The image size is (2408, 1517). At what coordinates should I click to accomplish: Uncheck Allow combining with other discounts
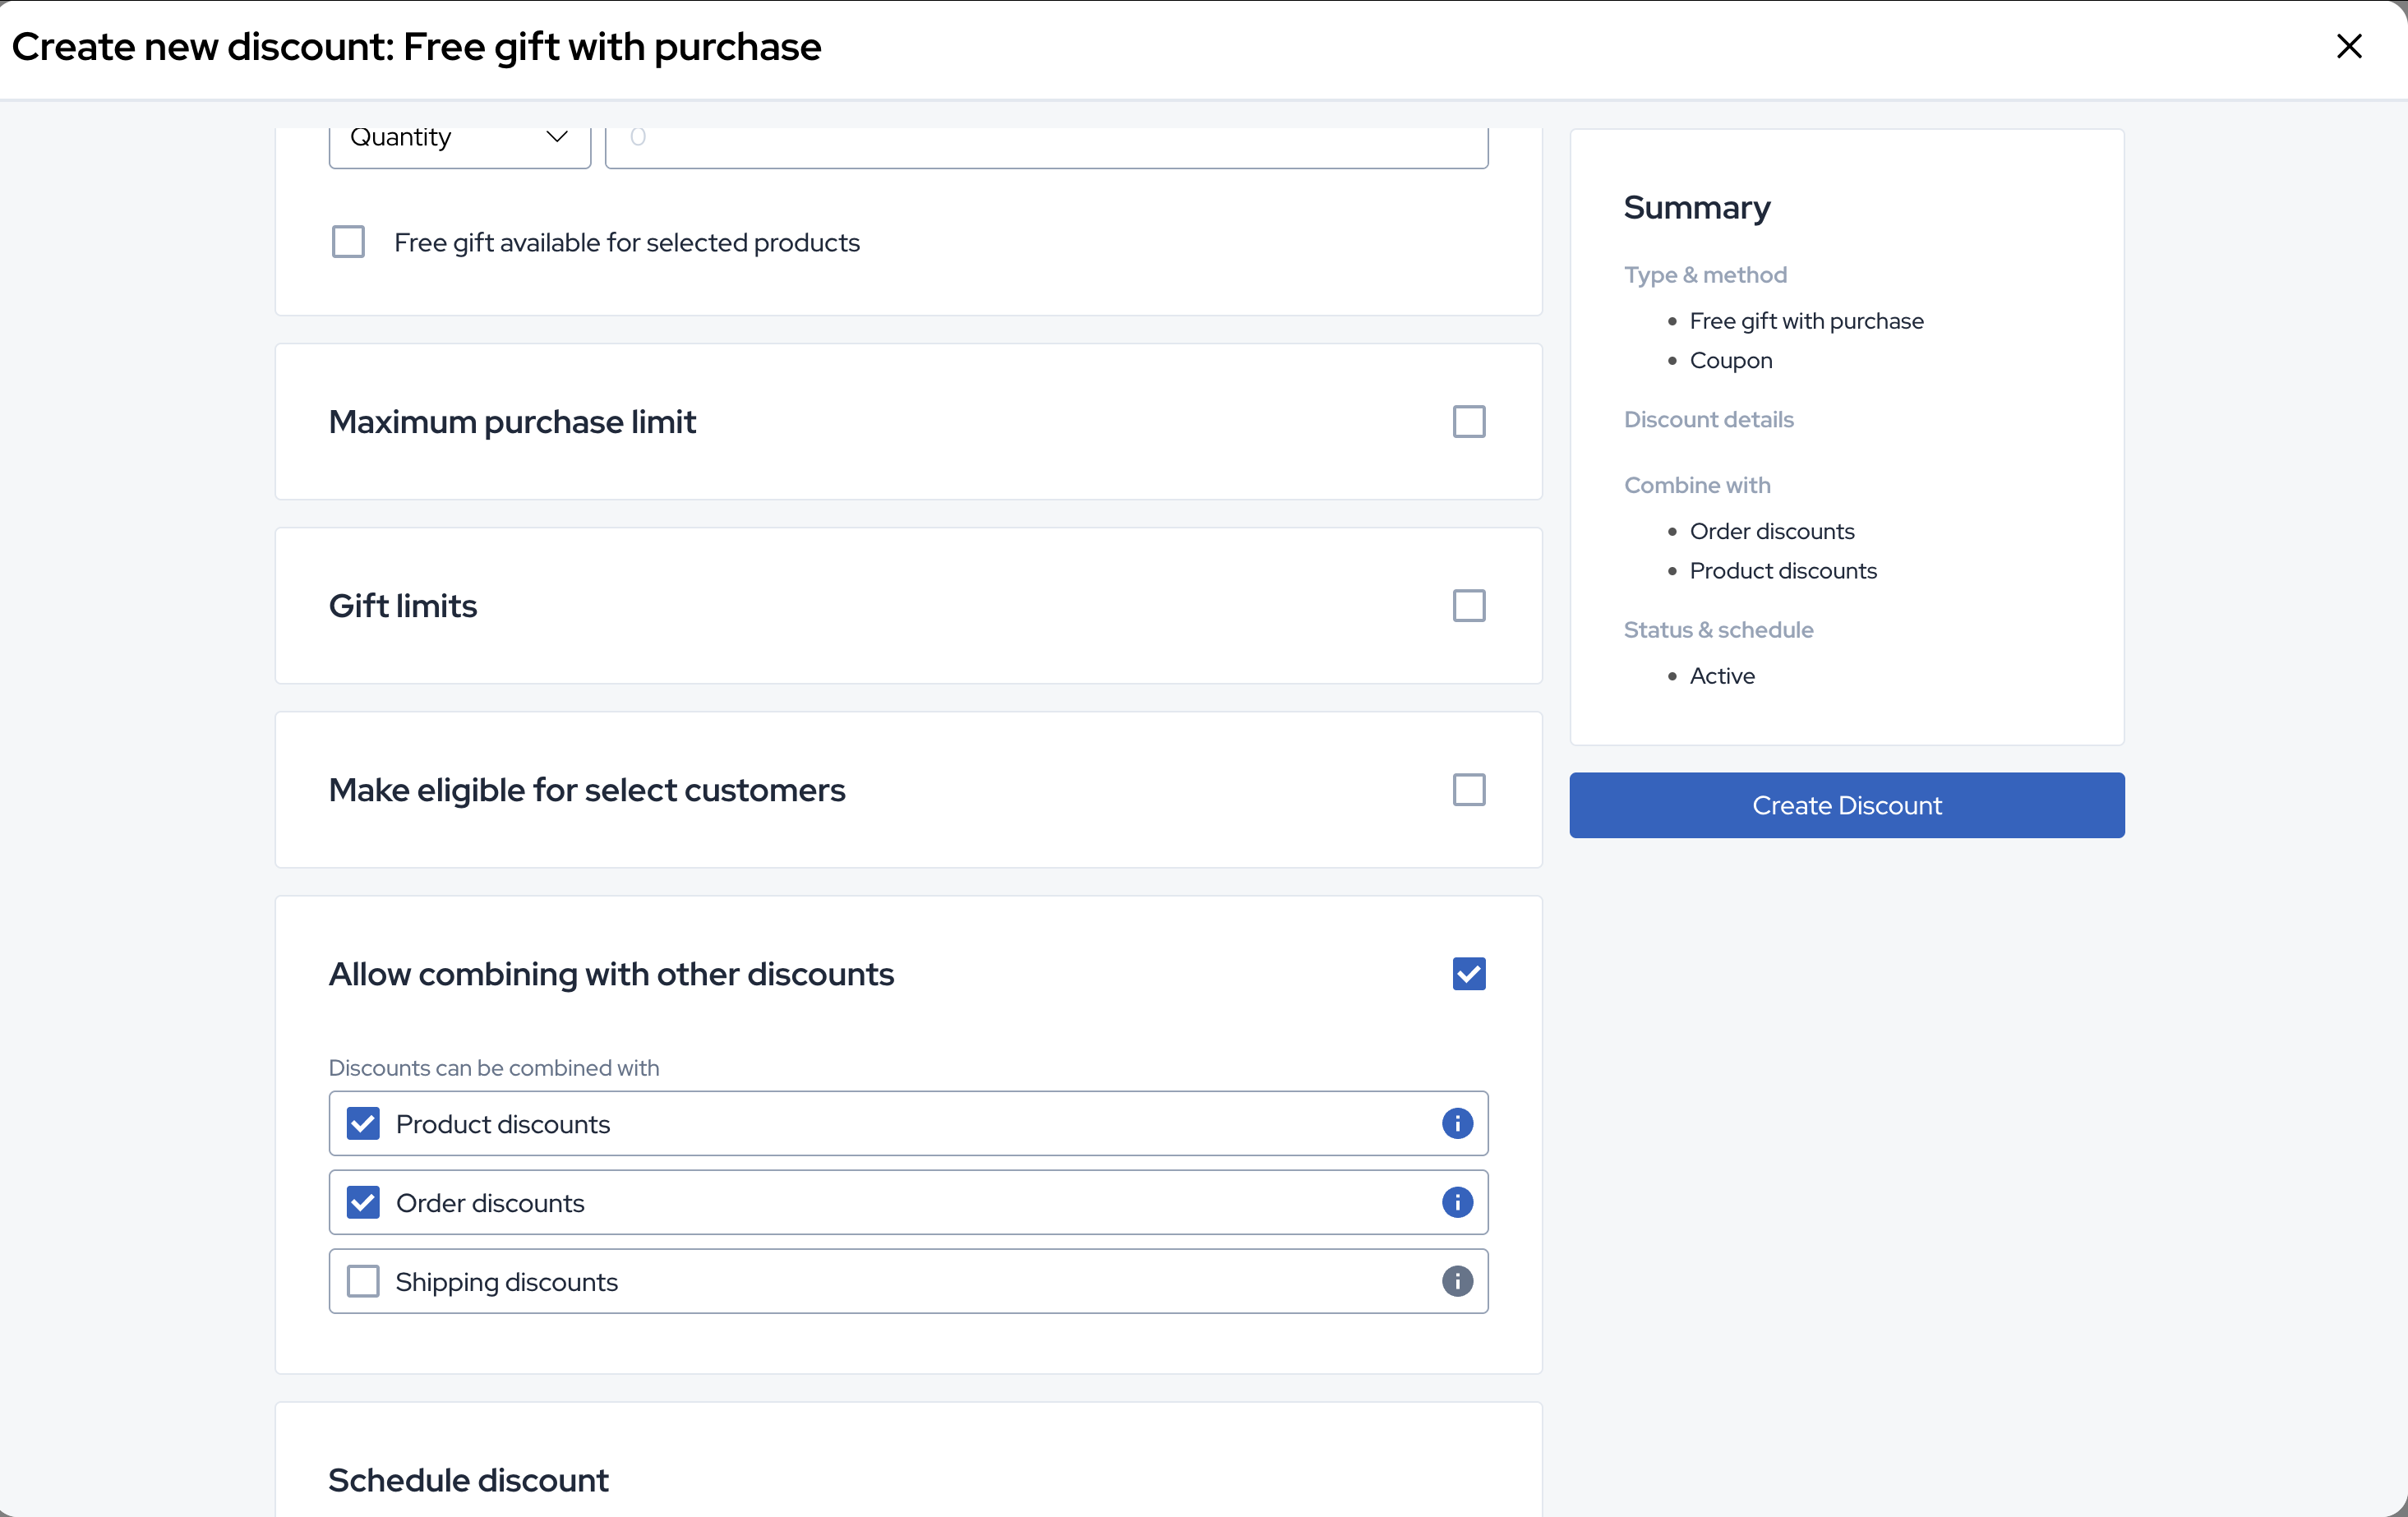click(1468, 974)
